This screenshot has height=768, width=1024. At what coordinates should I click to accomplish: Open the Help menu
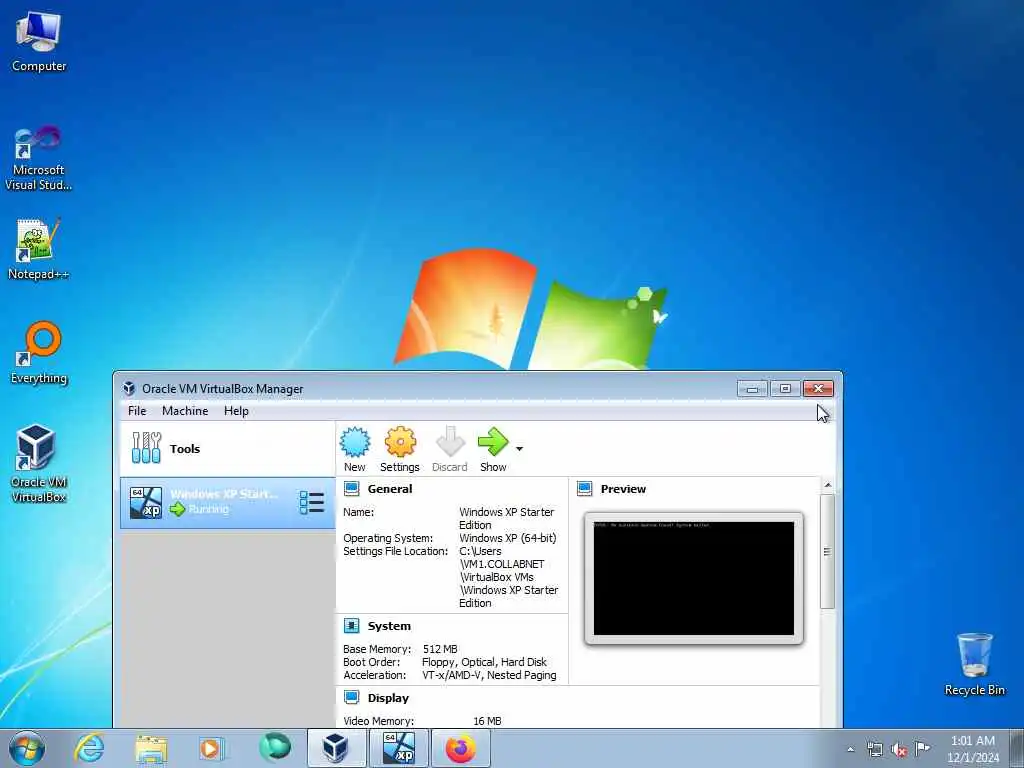[236, 411]
